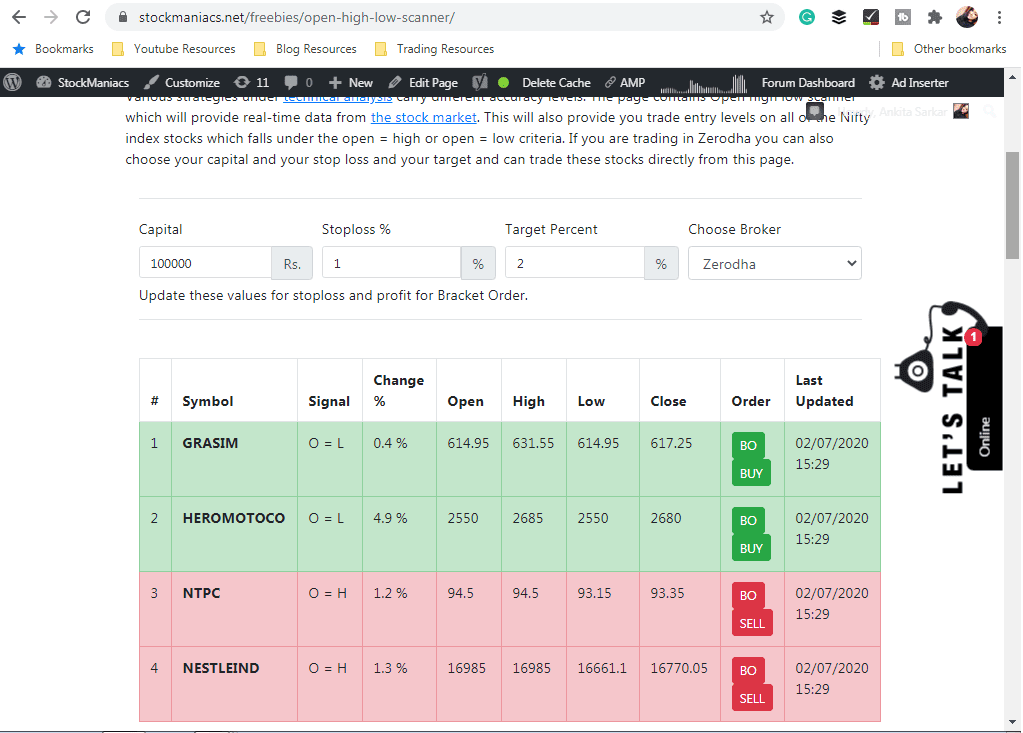The height and width of the screenshot is (733, 1023).
Task: Click the SELL button for NESTLEIND
Action: point(752,698)
